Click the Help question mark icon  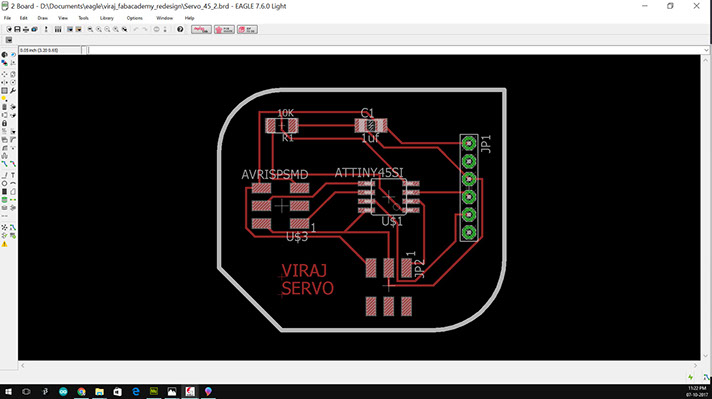(180, 30)
